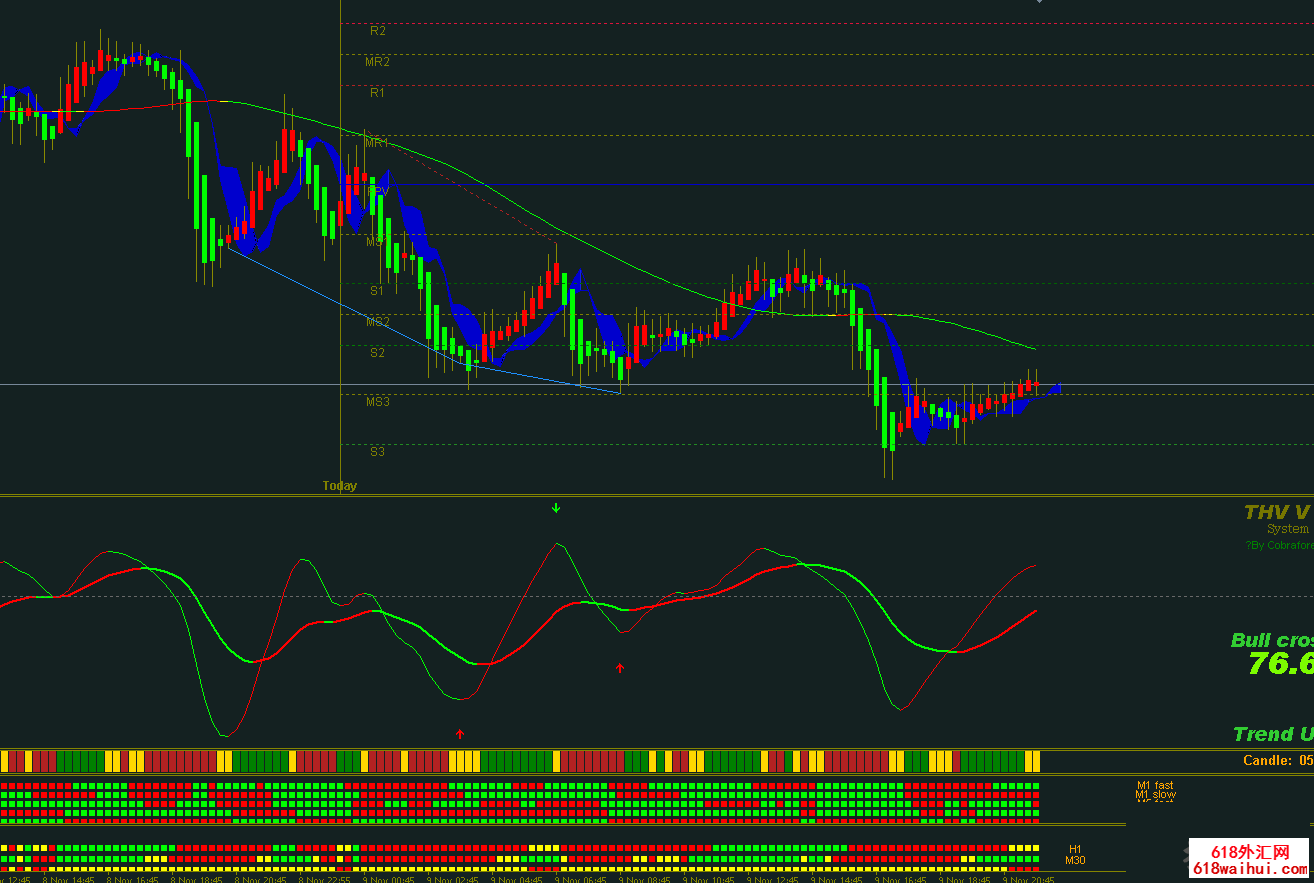Viewport: 1314px width, 883px height.
Task: Click the H1 timeframe row label
Action: tap(1075, 849)
